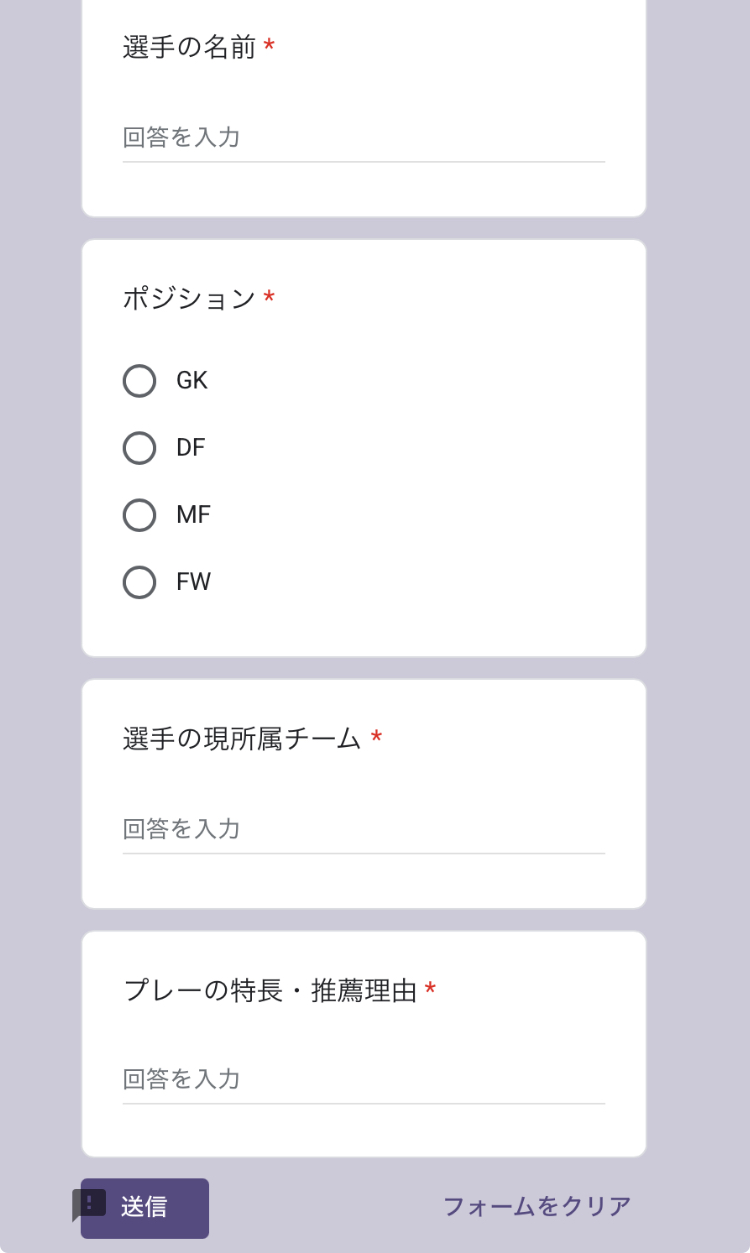Click the フォームをクリア link

(x=537, y=1206)
